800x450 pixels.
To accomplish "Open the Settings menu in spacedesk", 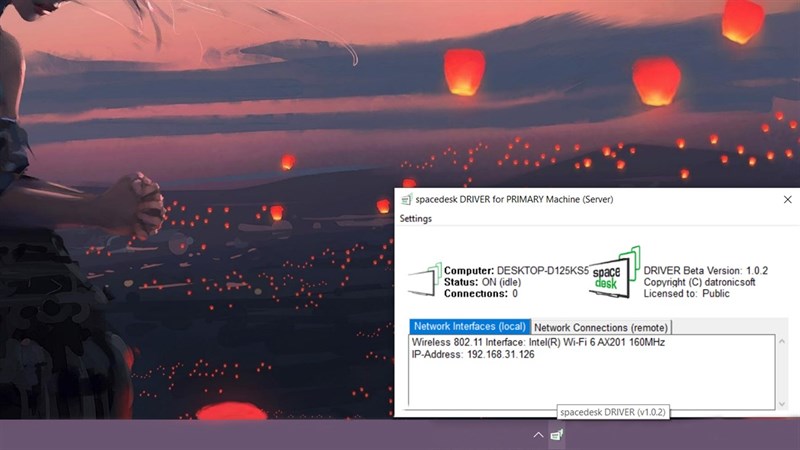I will 415,218.
